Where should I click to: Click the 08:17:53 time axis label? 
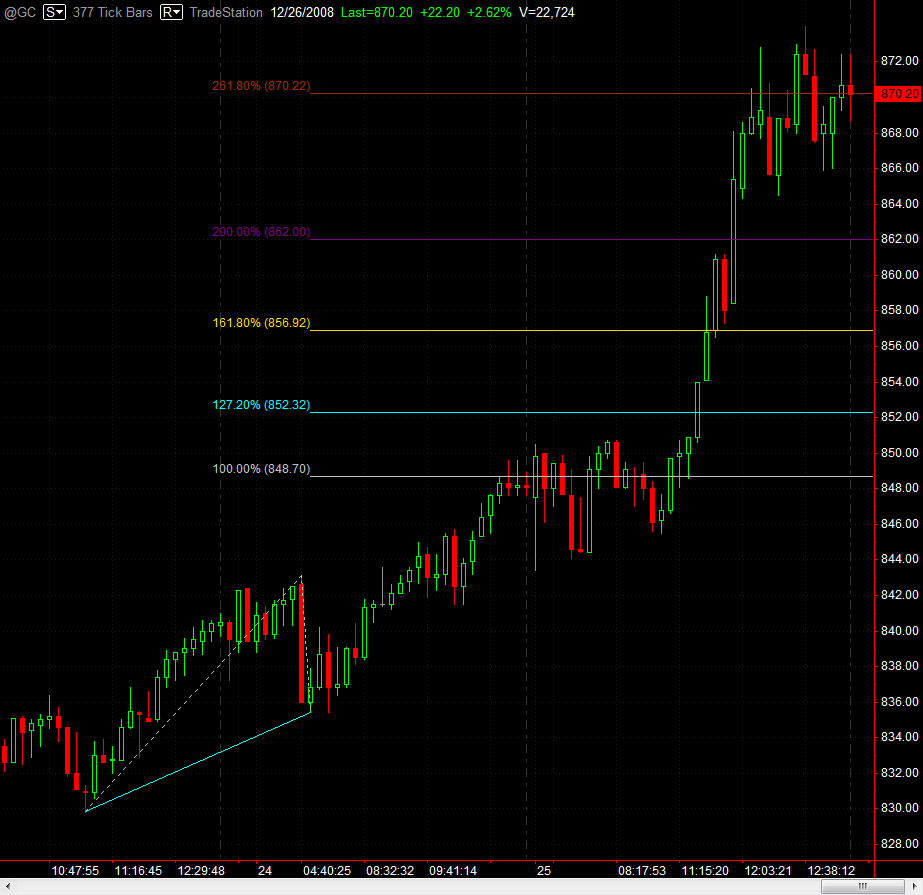(x=642, y=870)
